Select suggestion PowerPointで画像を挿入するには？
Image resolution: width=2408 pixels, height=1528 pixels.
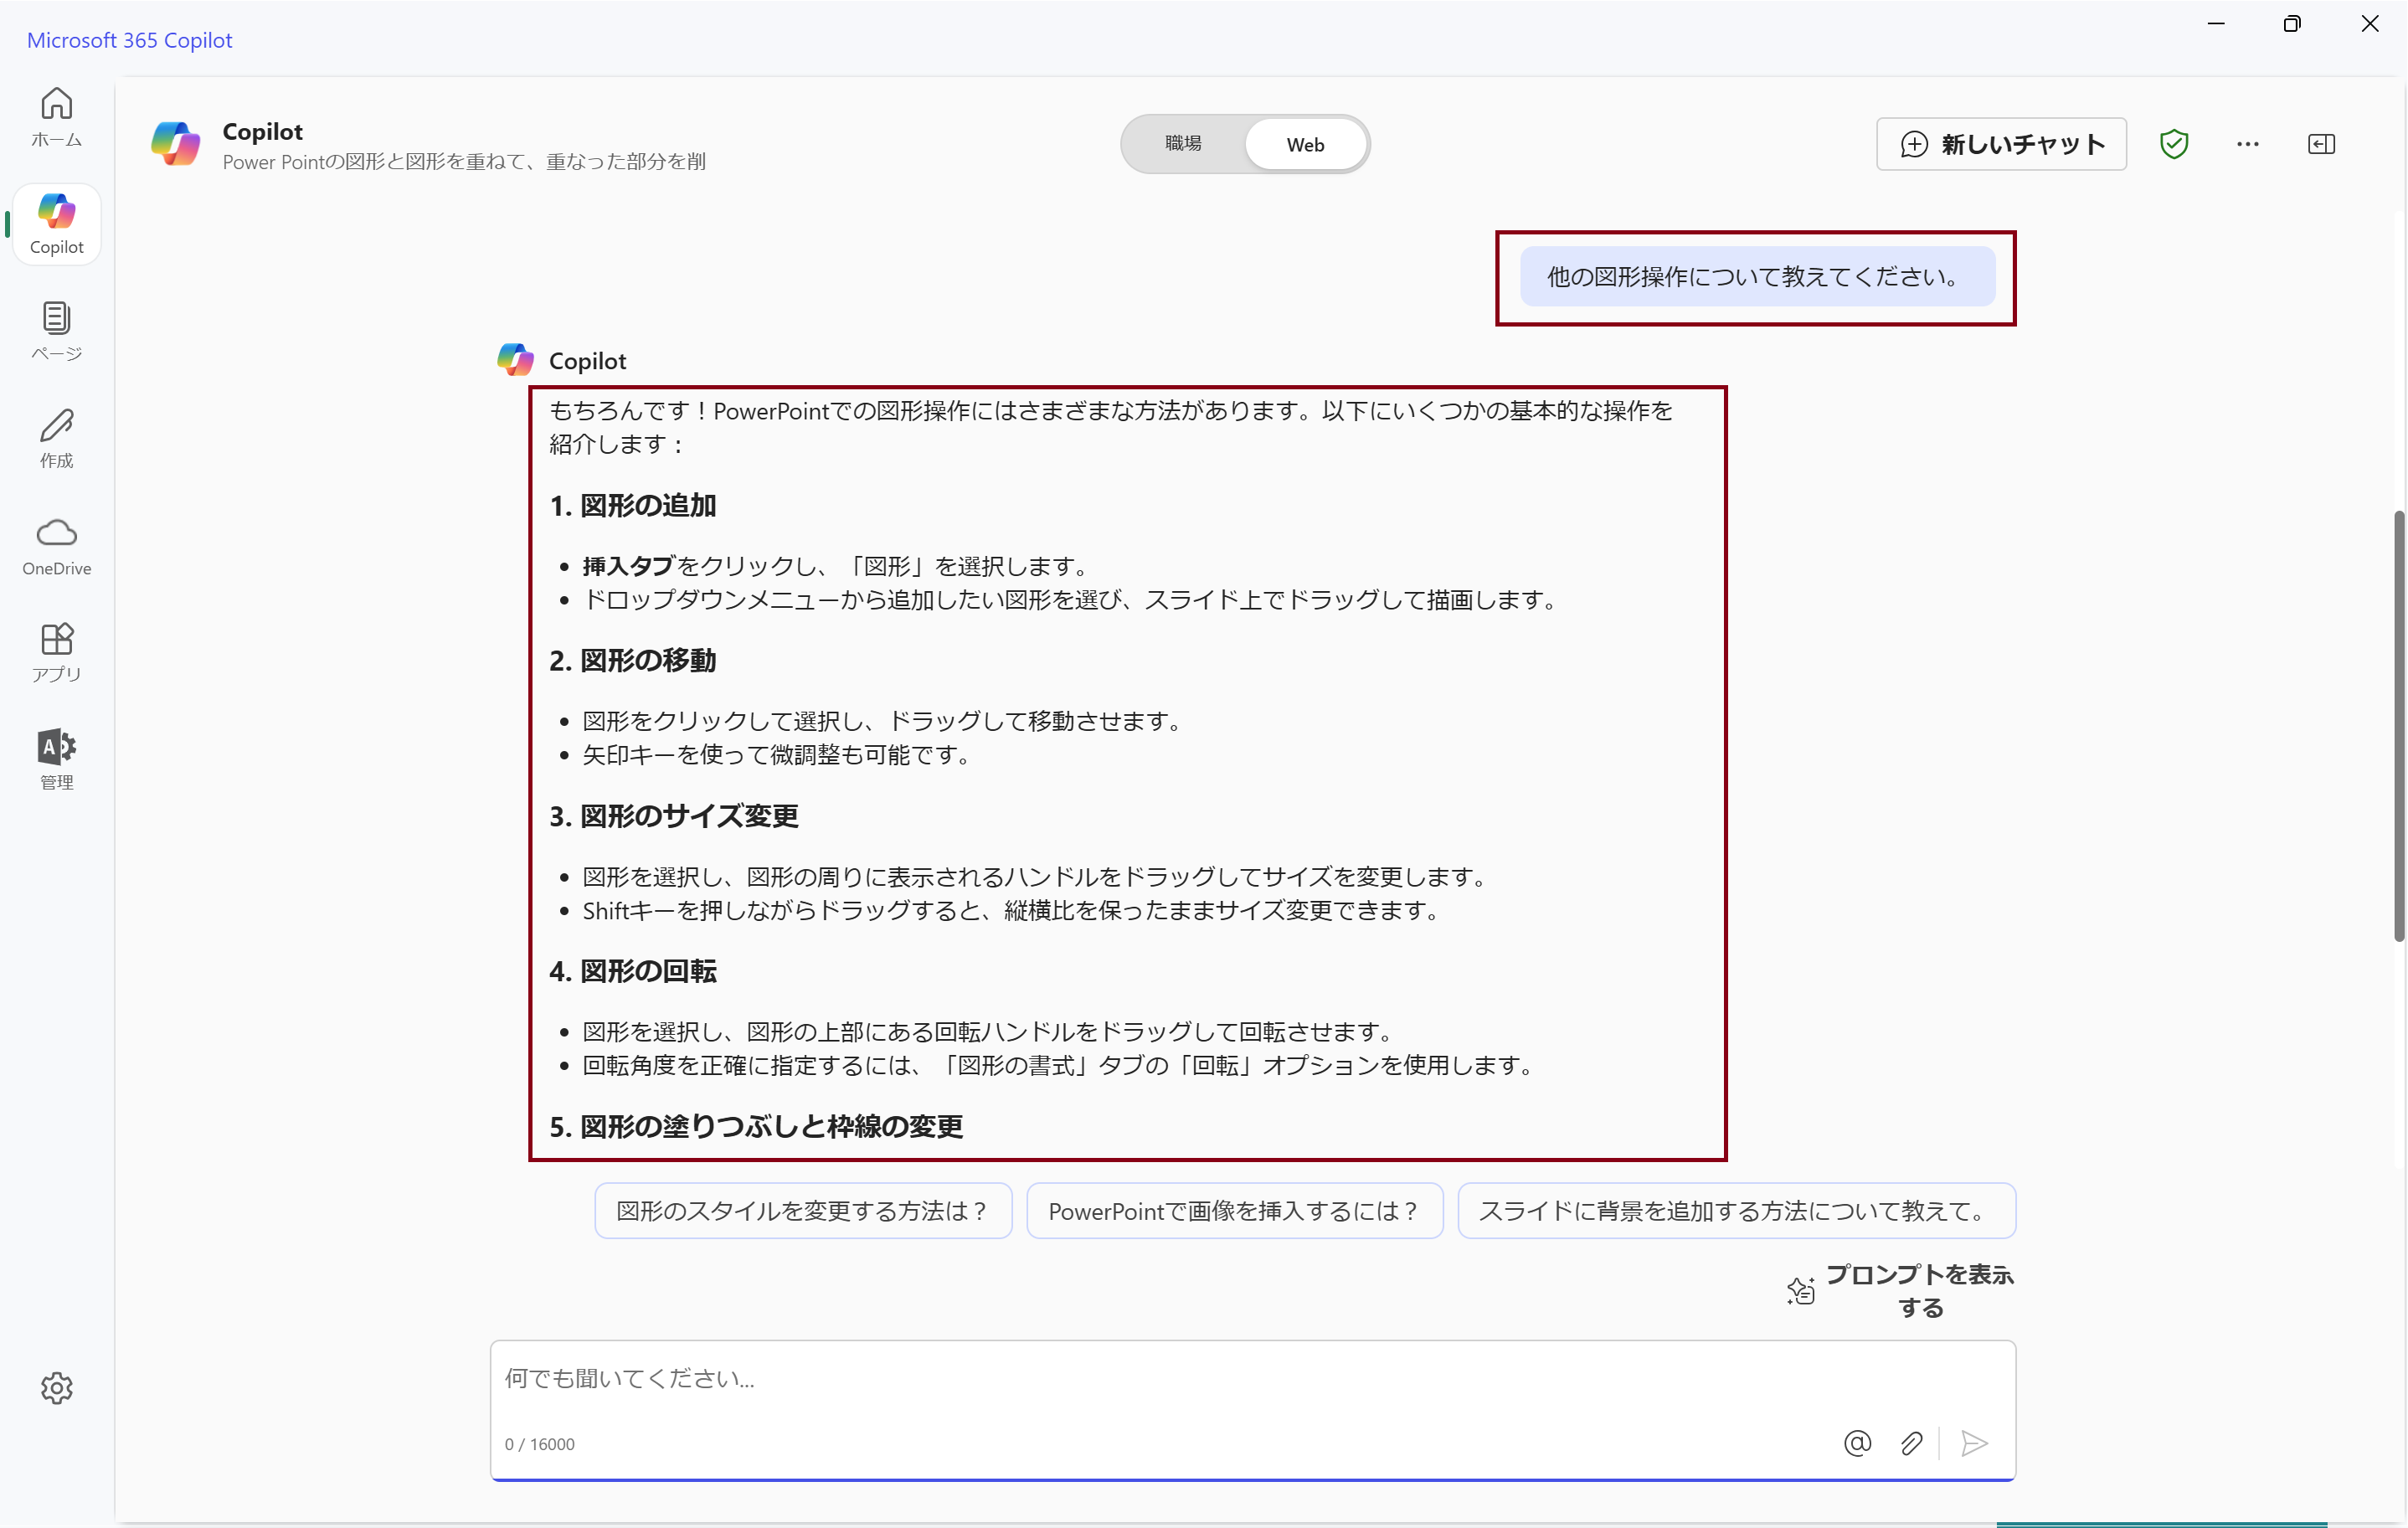(1234, 1211)
